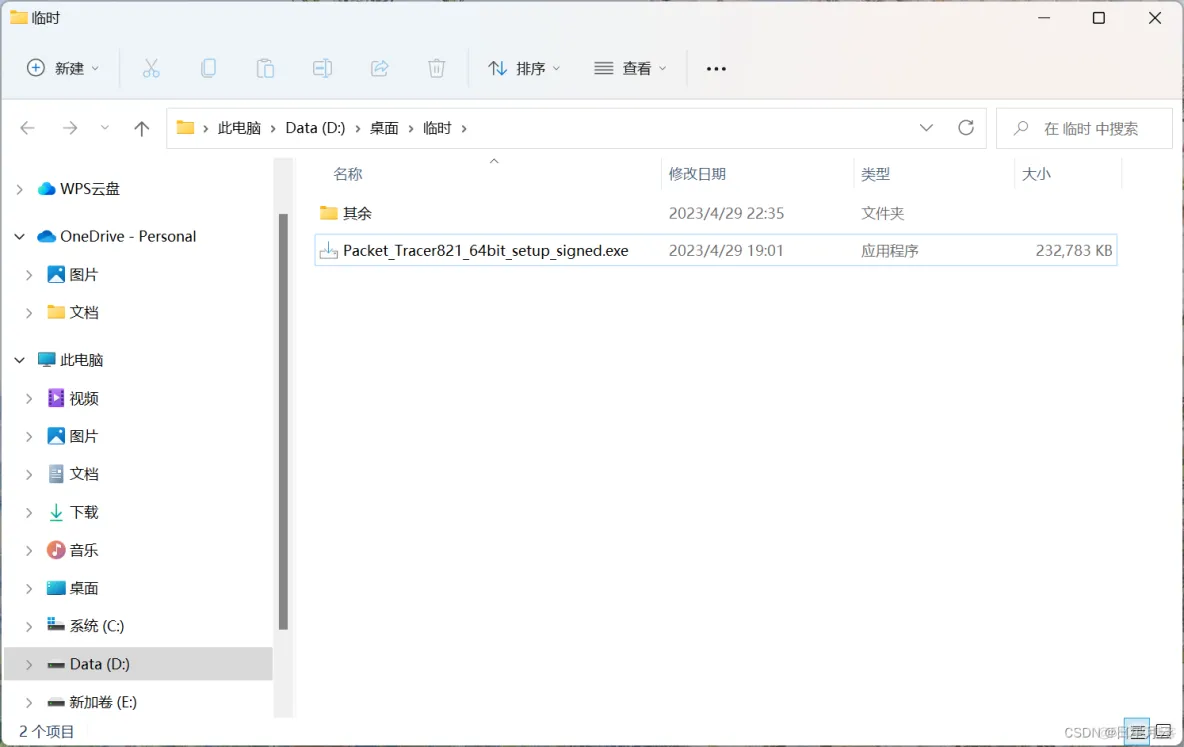Go back with the left arrow
1184x747 pixels.
[28, 128]
